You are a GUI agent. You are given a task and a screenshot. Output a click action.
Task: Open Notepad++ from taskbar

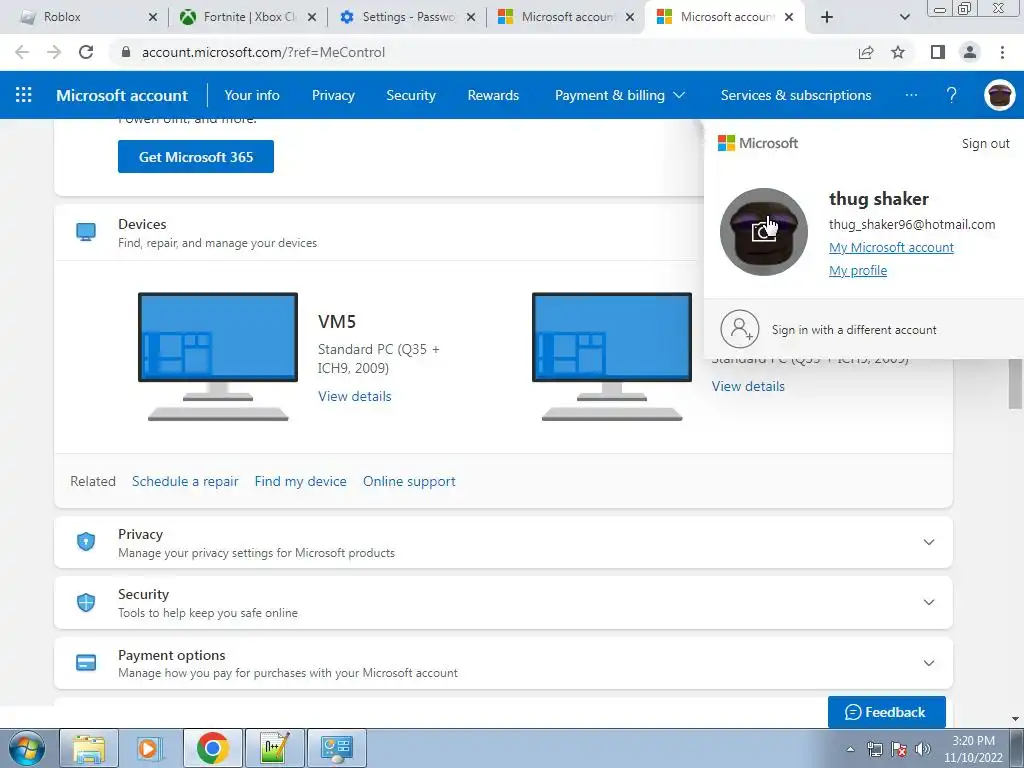pyautogui.click(x=274, y=748)
